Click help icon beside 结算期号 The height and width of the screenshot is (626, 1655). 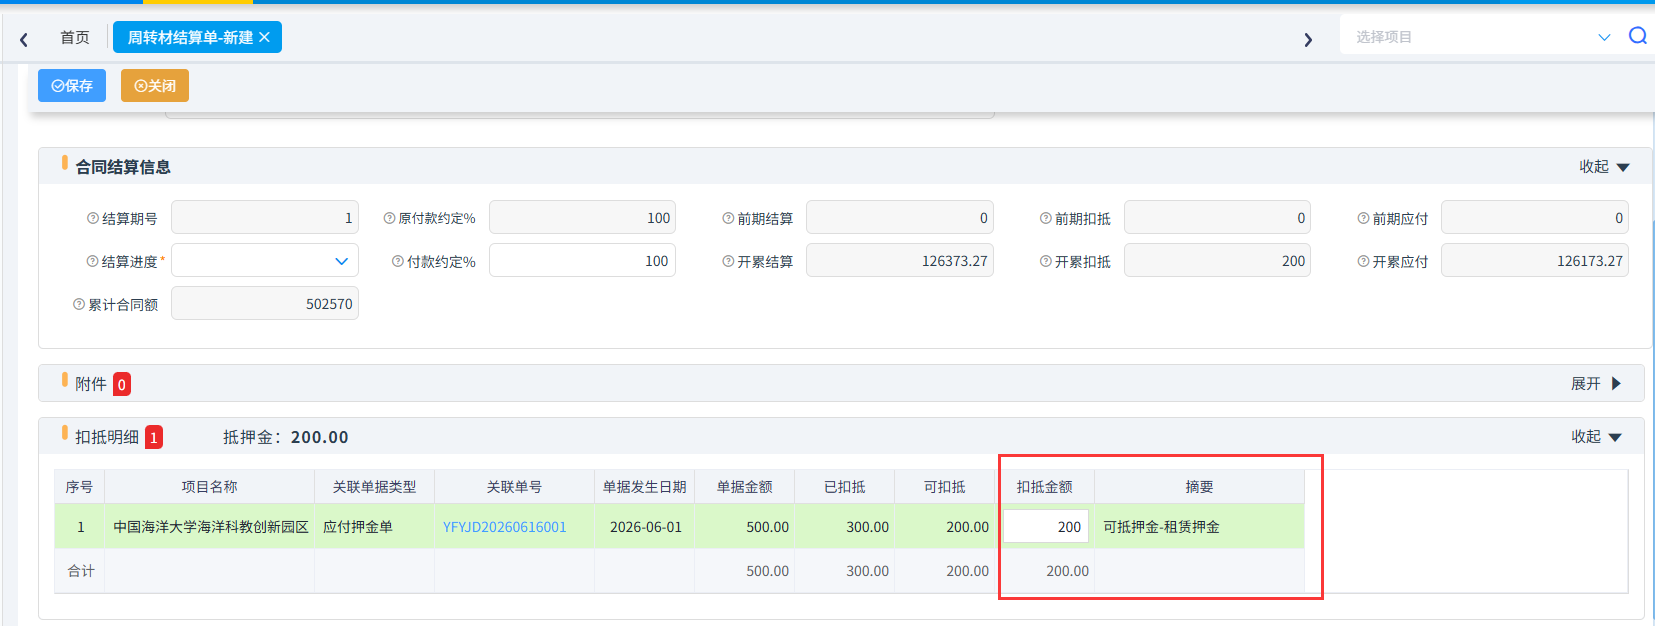click(93, 218)
